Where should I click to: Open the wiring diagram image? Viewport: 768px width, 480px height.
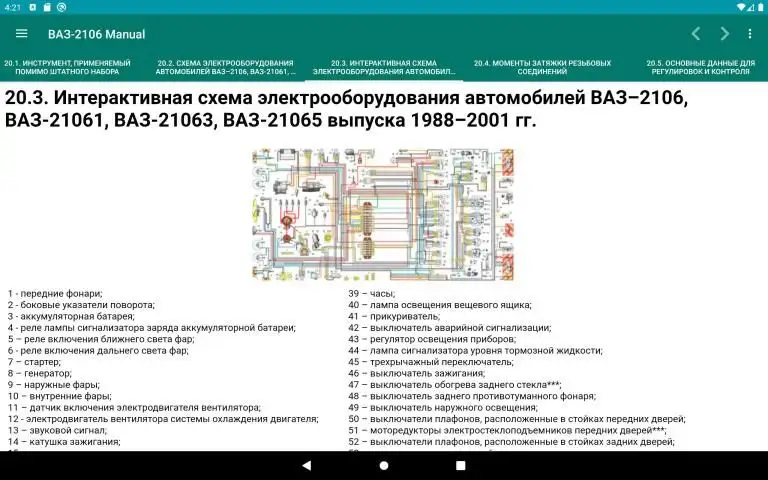click(383, 215)
